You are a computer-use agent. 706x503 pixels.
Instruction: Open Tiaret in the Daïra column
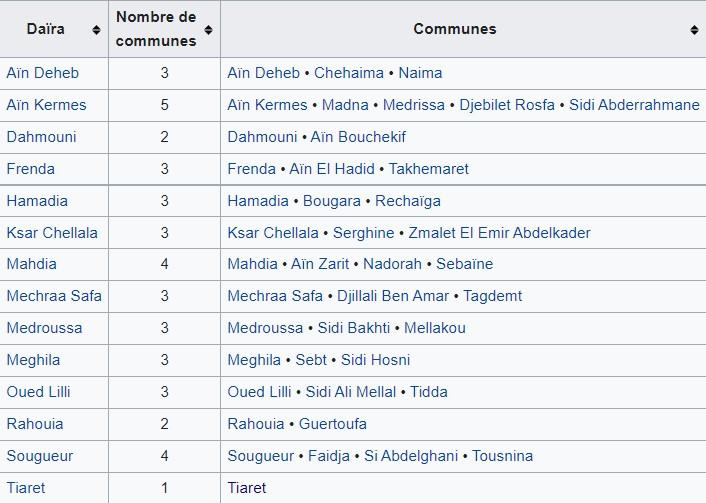pos(26,488)
